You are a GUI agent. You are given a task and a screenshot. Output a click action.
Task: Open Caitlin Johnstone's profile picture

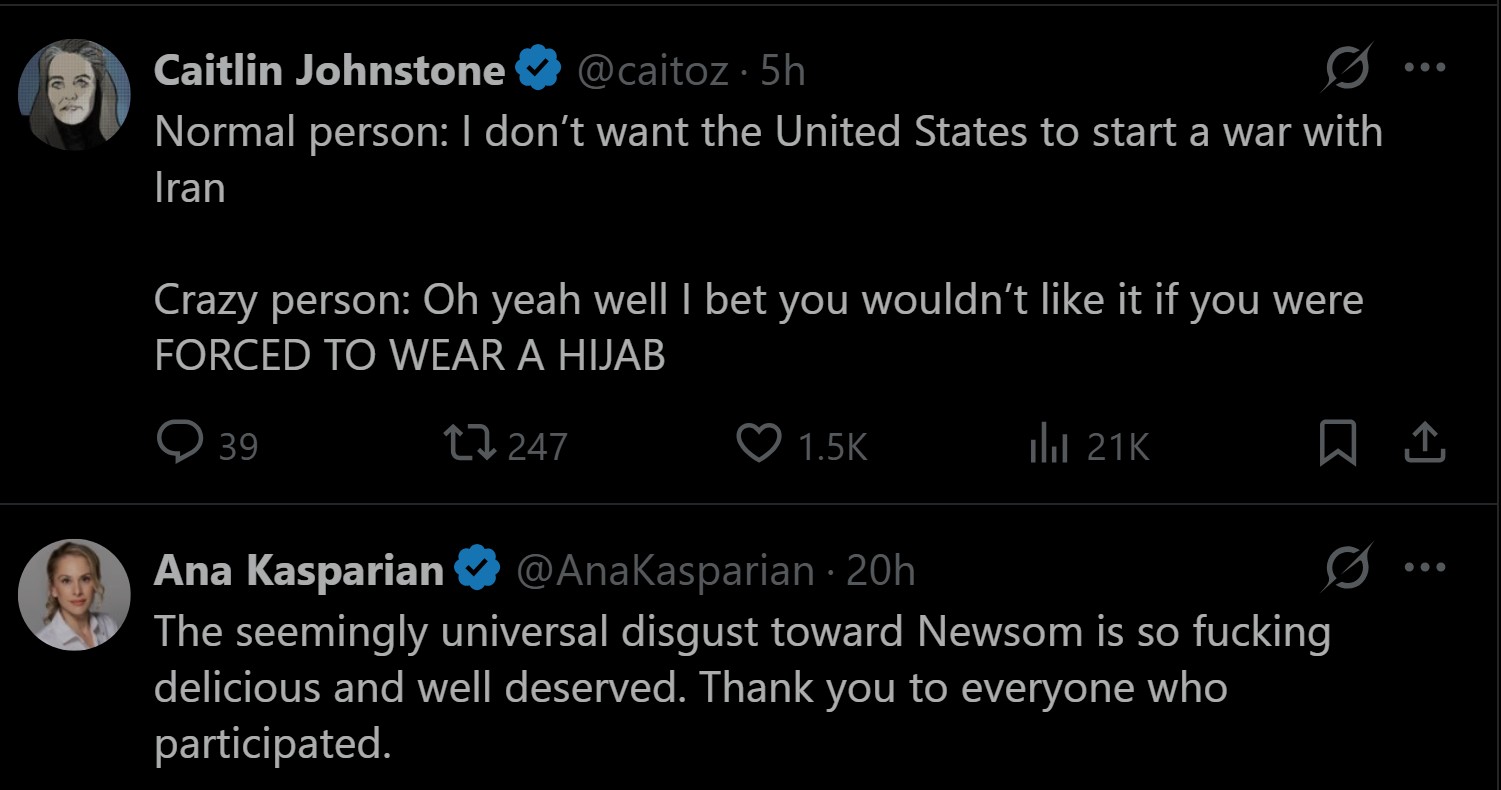(74, 95)
